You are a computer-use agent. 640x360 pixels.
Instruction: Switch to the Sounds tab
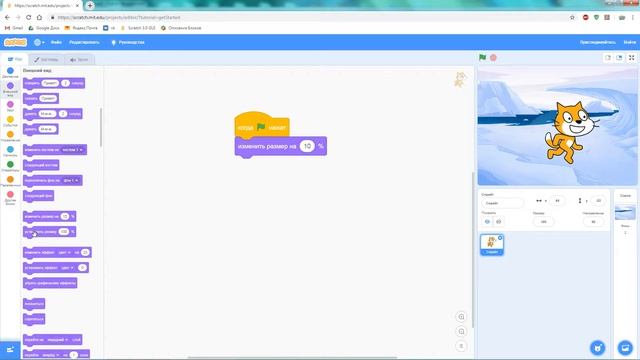click(79, 60)
